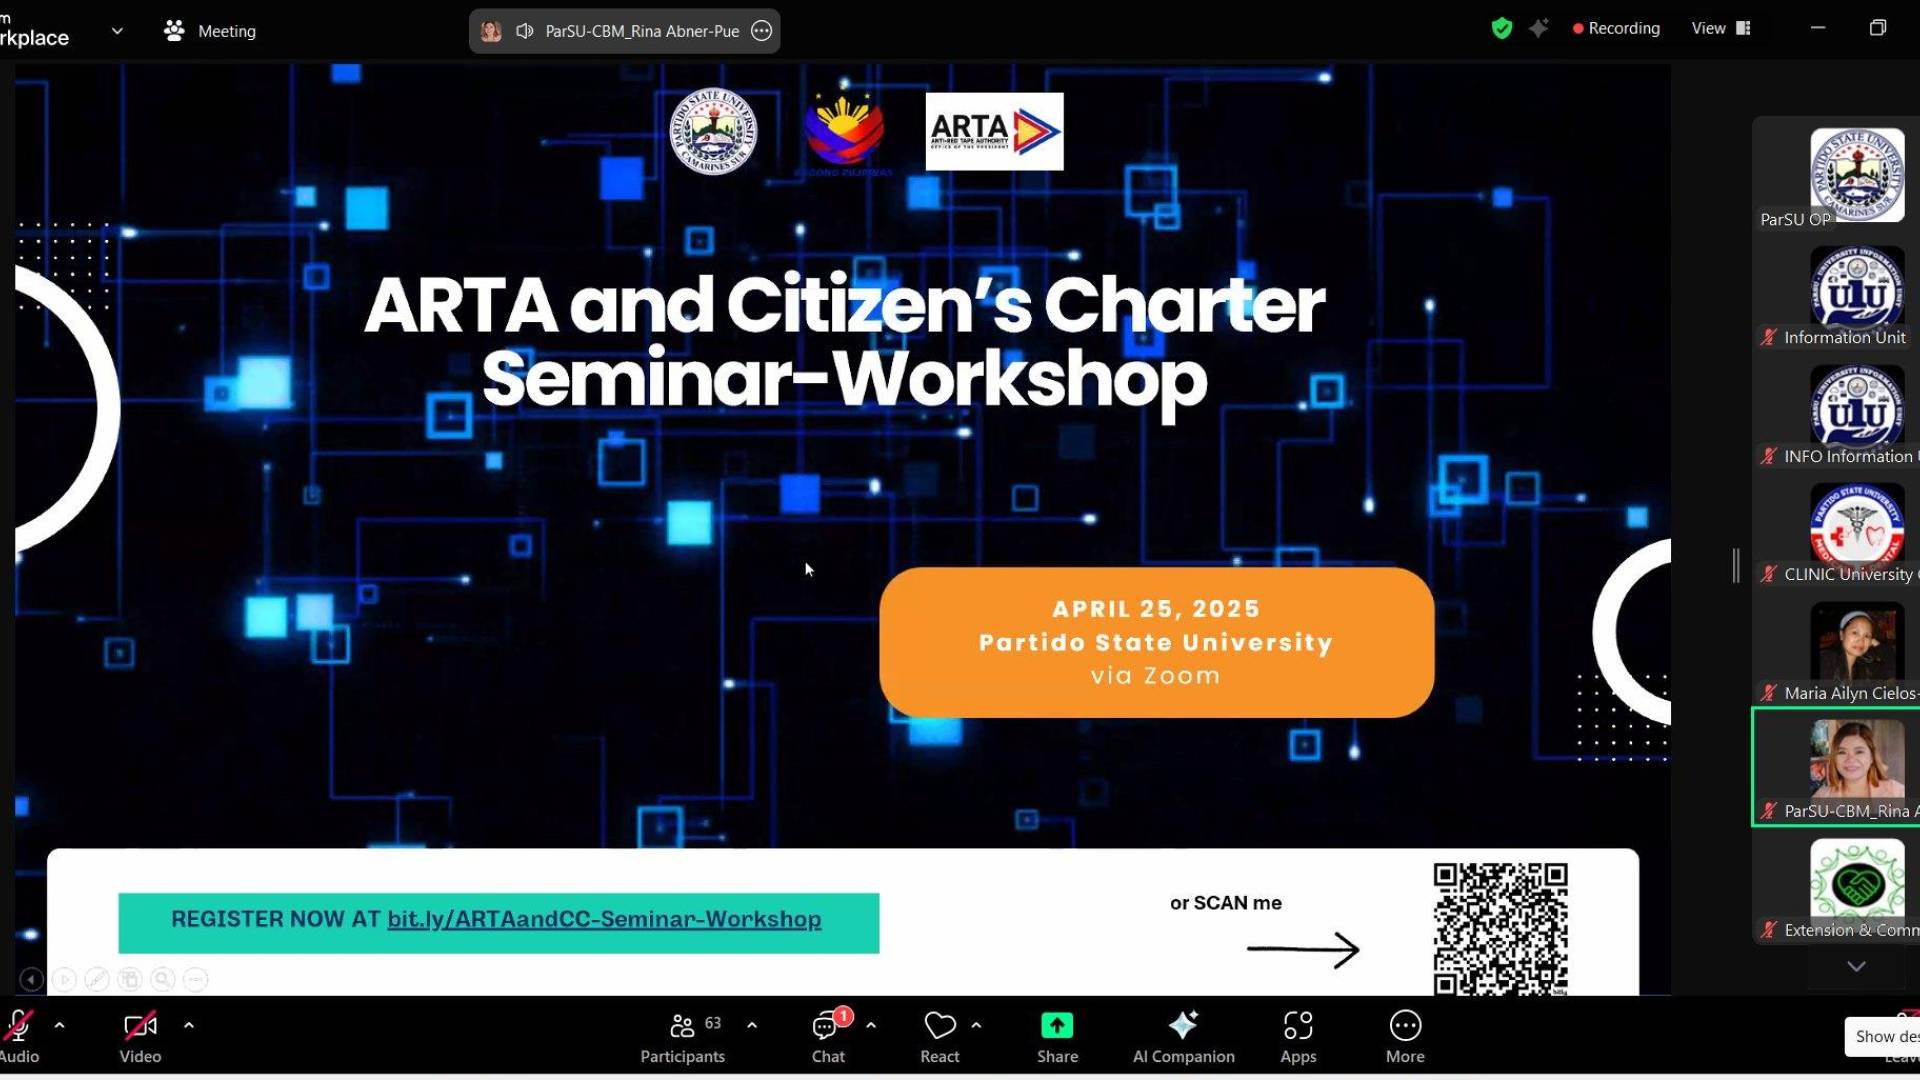Go to the next slide arrow
This screenshot has height=1080, width=1920.
64,980
